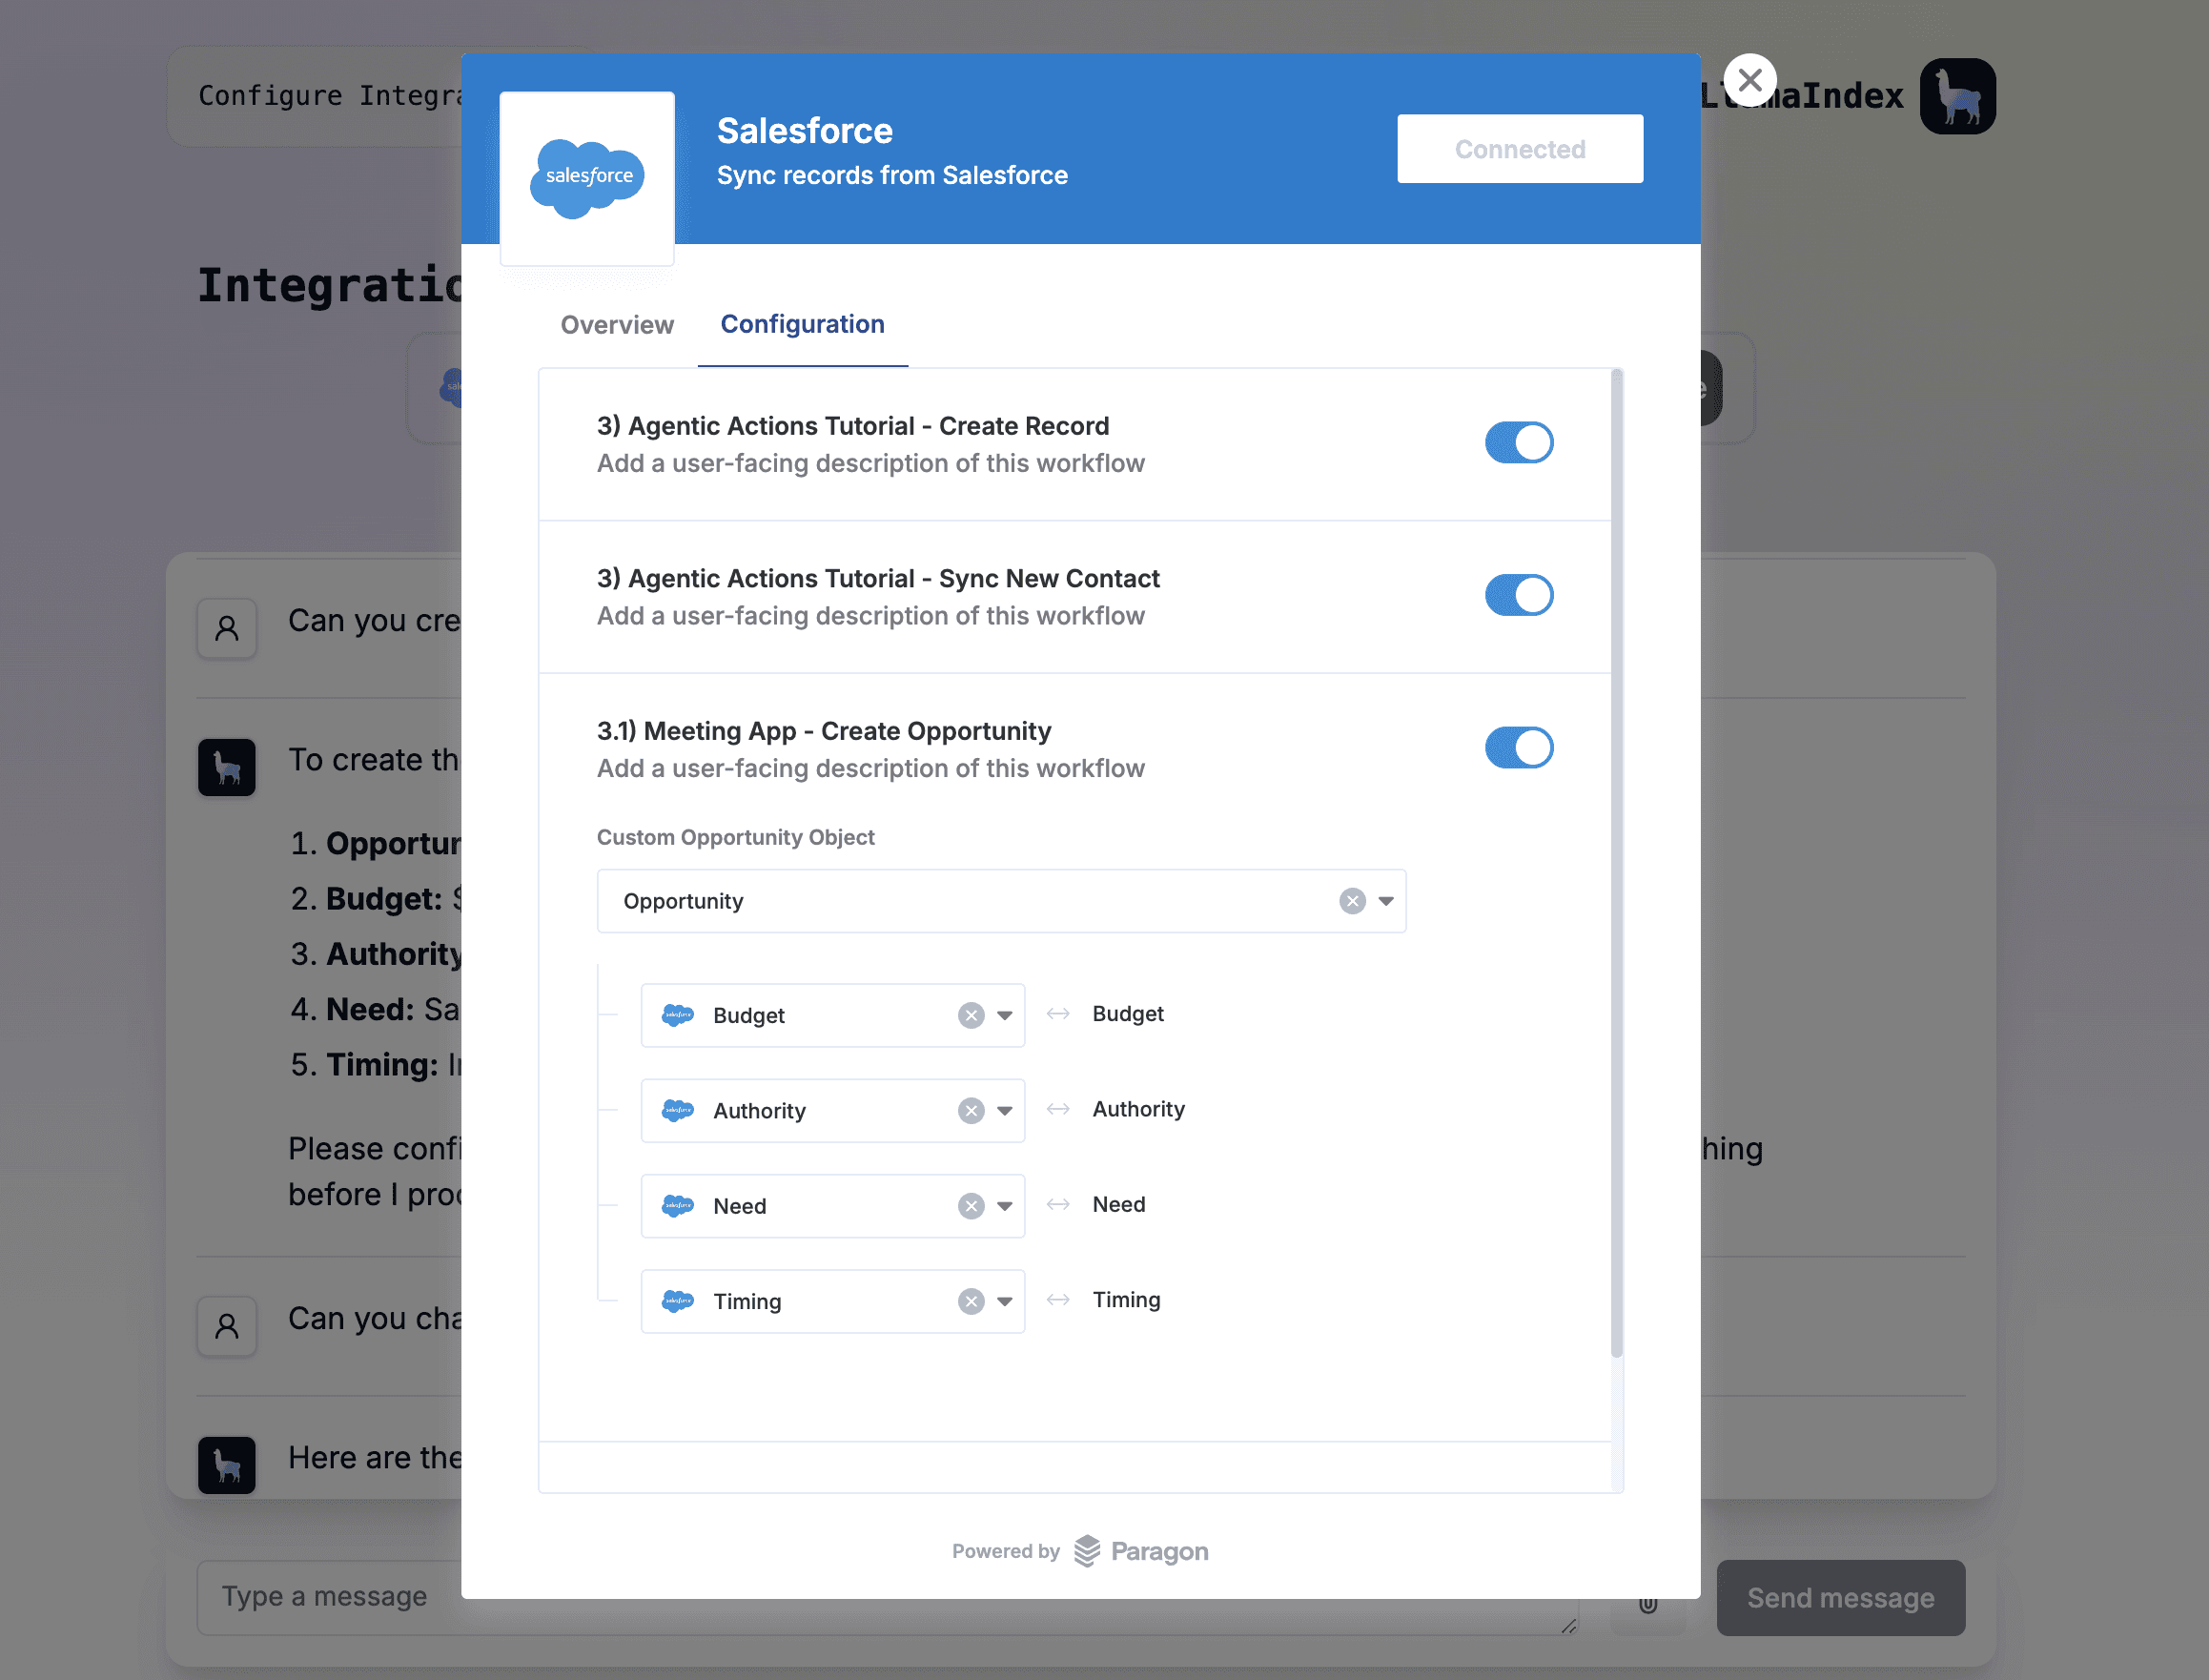Screen dimensions: 2209x1680
Task: Clear the Opportunity object selection
Action: (x=1352, y=901)
